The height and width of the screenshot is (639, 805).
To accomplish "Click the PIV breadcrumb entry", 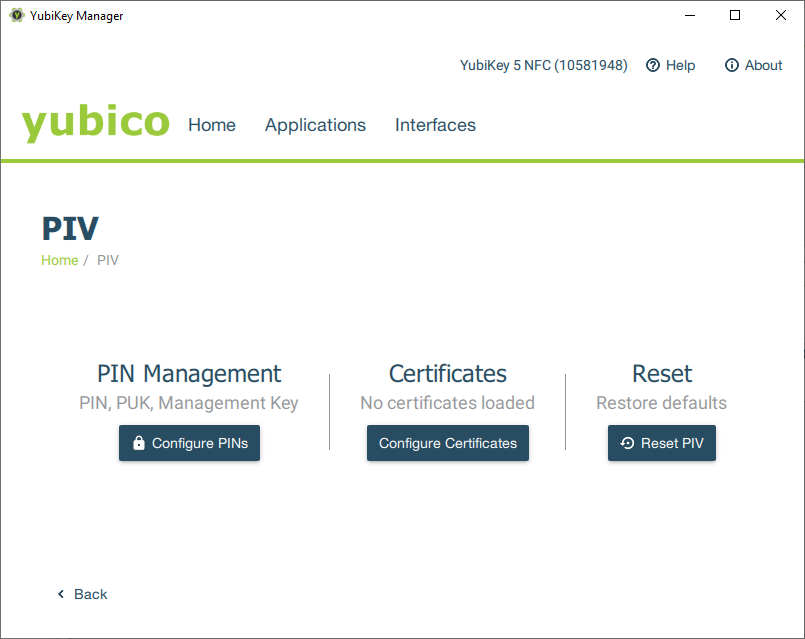I will point(107,260).
